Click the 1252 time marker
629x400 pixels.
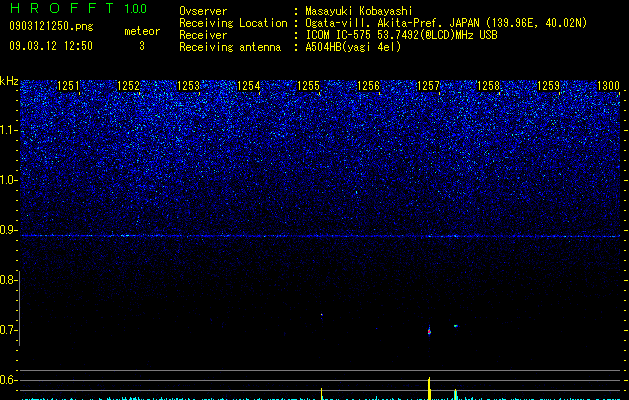(x=128, y=86)
